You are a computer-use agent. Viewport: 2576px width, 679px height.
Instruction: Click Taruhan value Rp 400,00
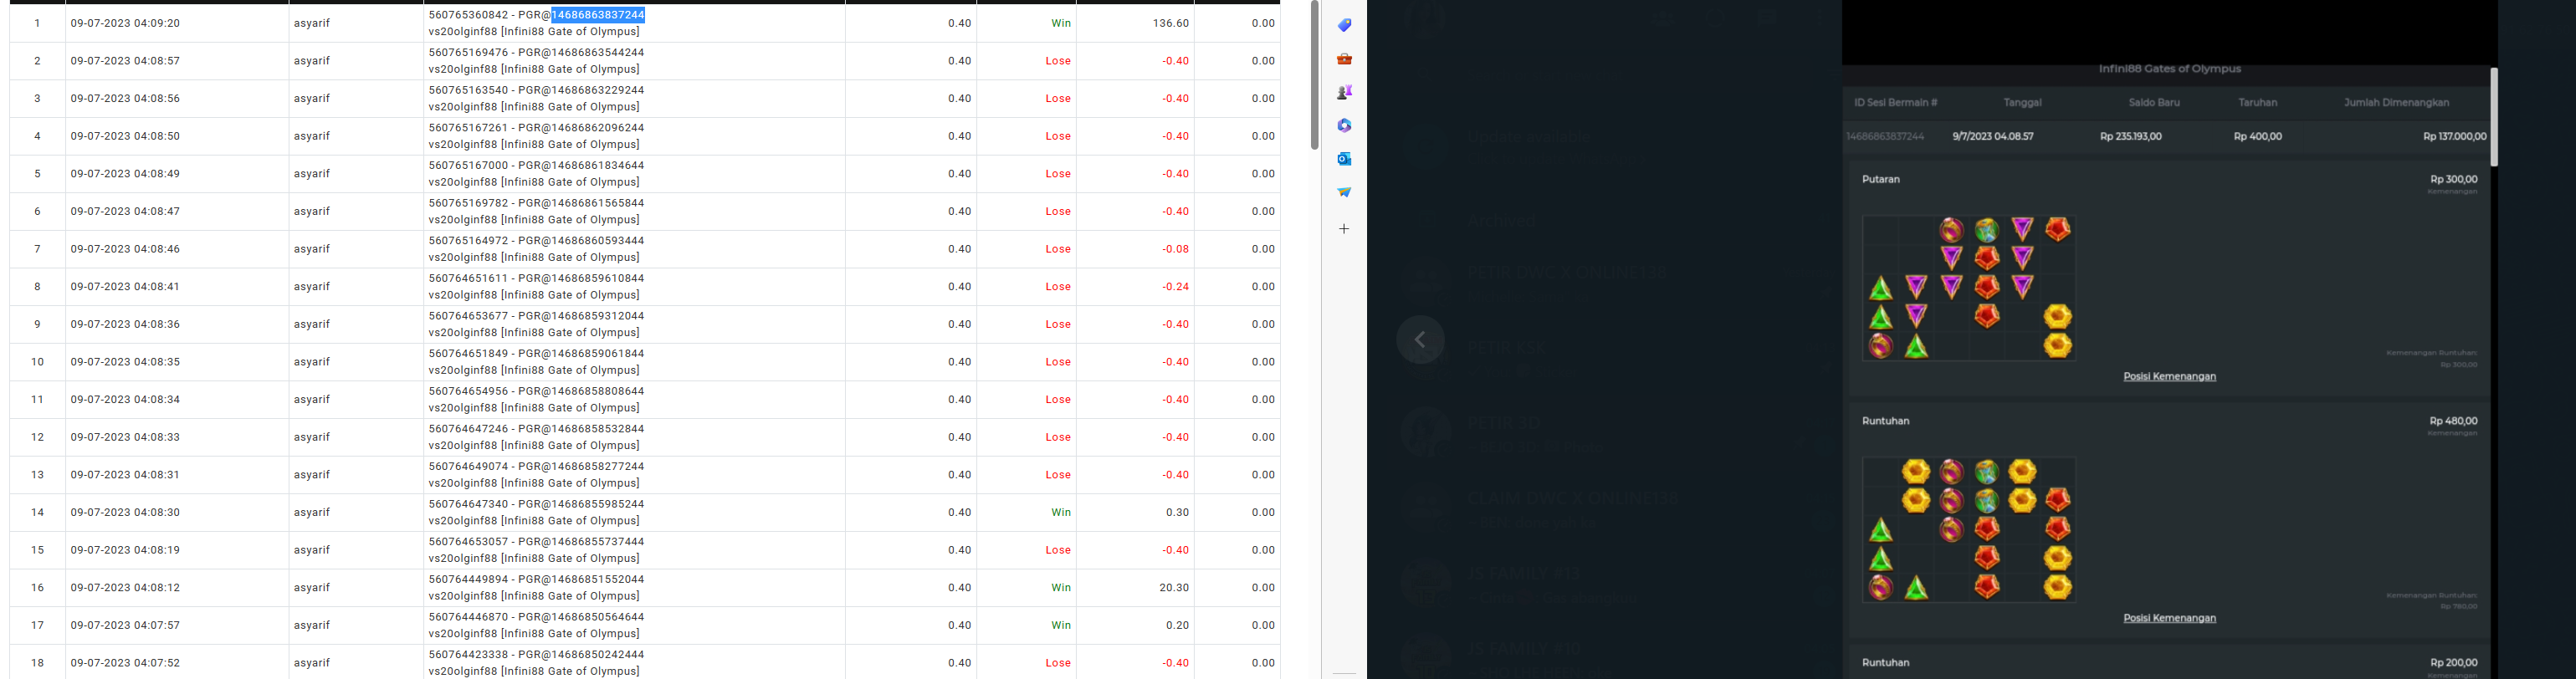[x=2257, y=136]
